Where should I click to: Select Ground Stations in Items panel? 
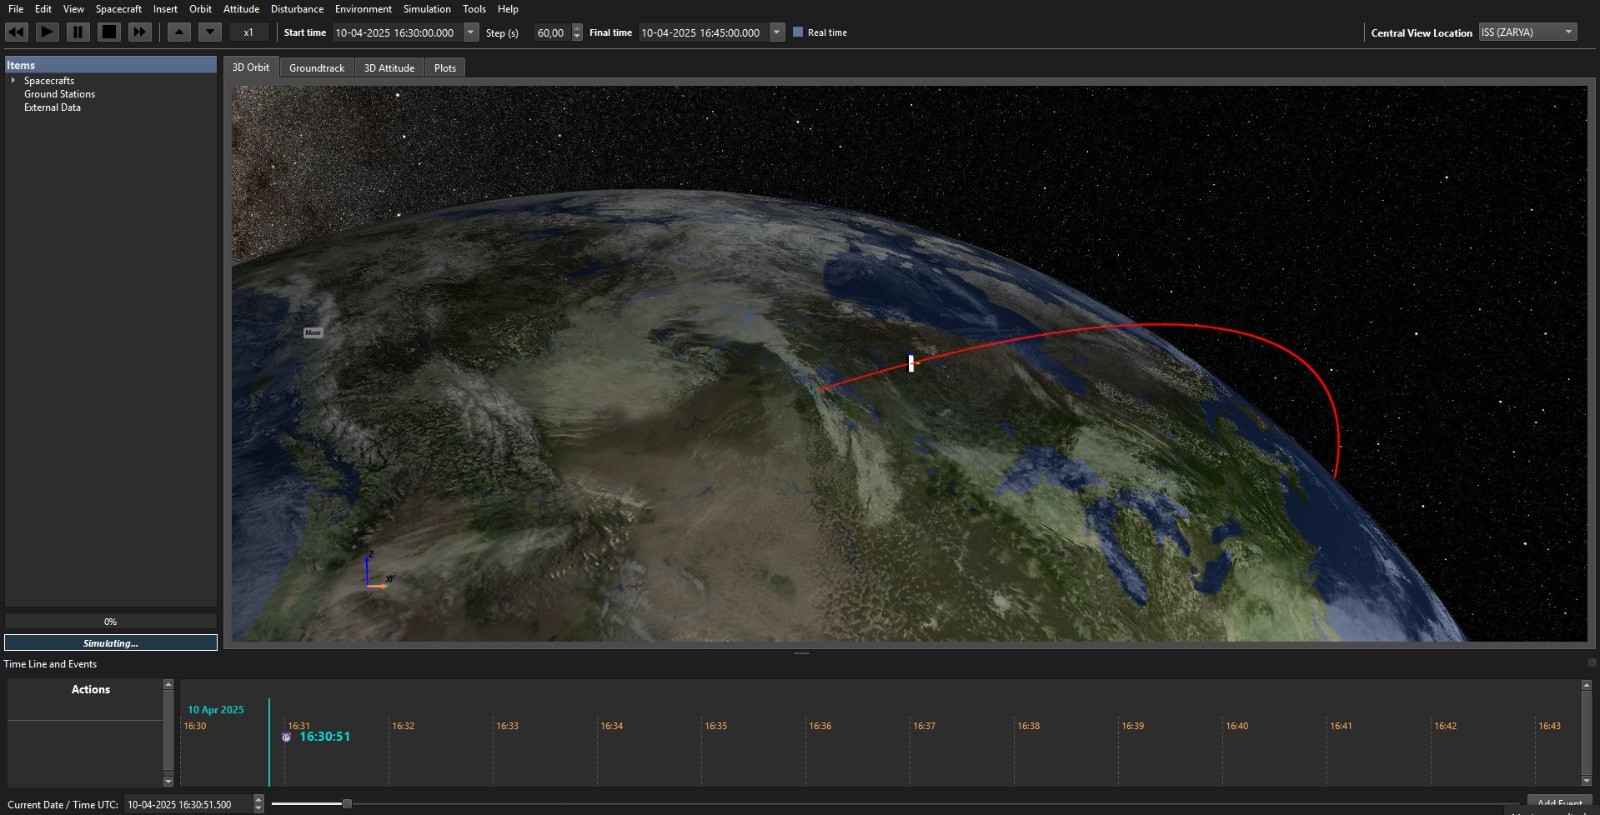[59, 94]
